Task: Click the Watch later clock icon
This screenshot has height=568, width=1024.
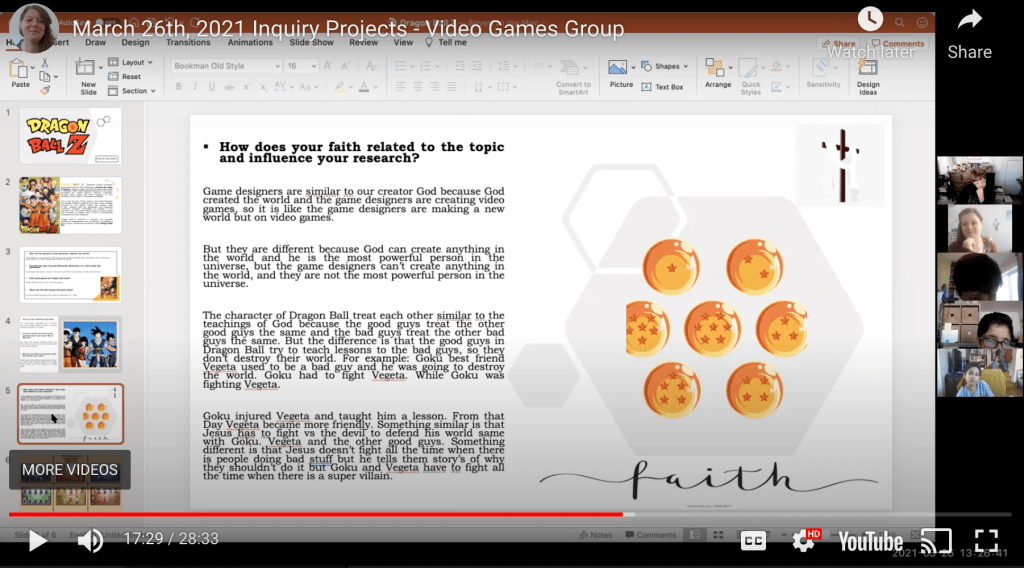Action: (870, 20)
